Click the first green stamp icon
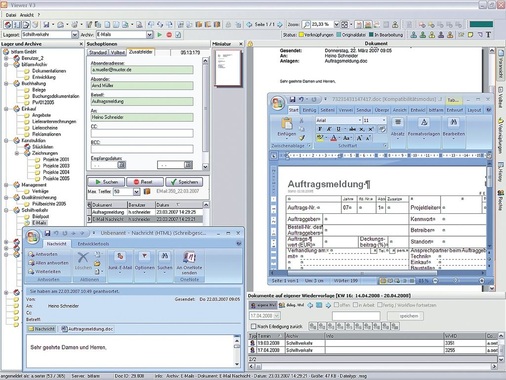Image resolution: width=506 pixels, height=380 pixels. pyautogui.click(x=414, y=35)
